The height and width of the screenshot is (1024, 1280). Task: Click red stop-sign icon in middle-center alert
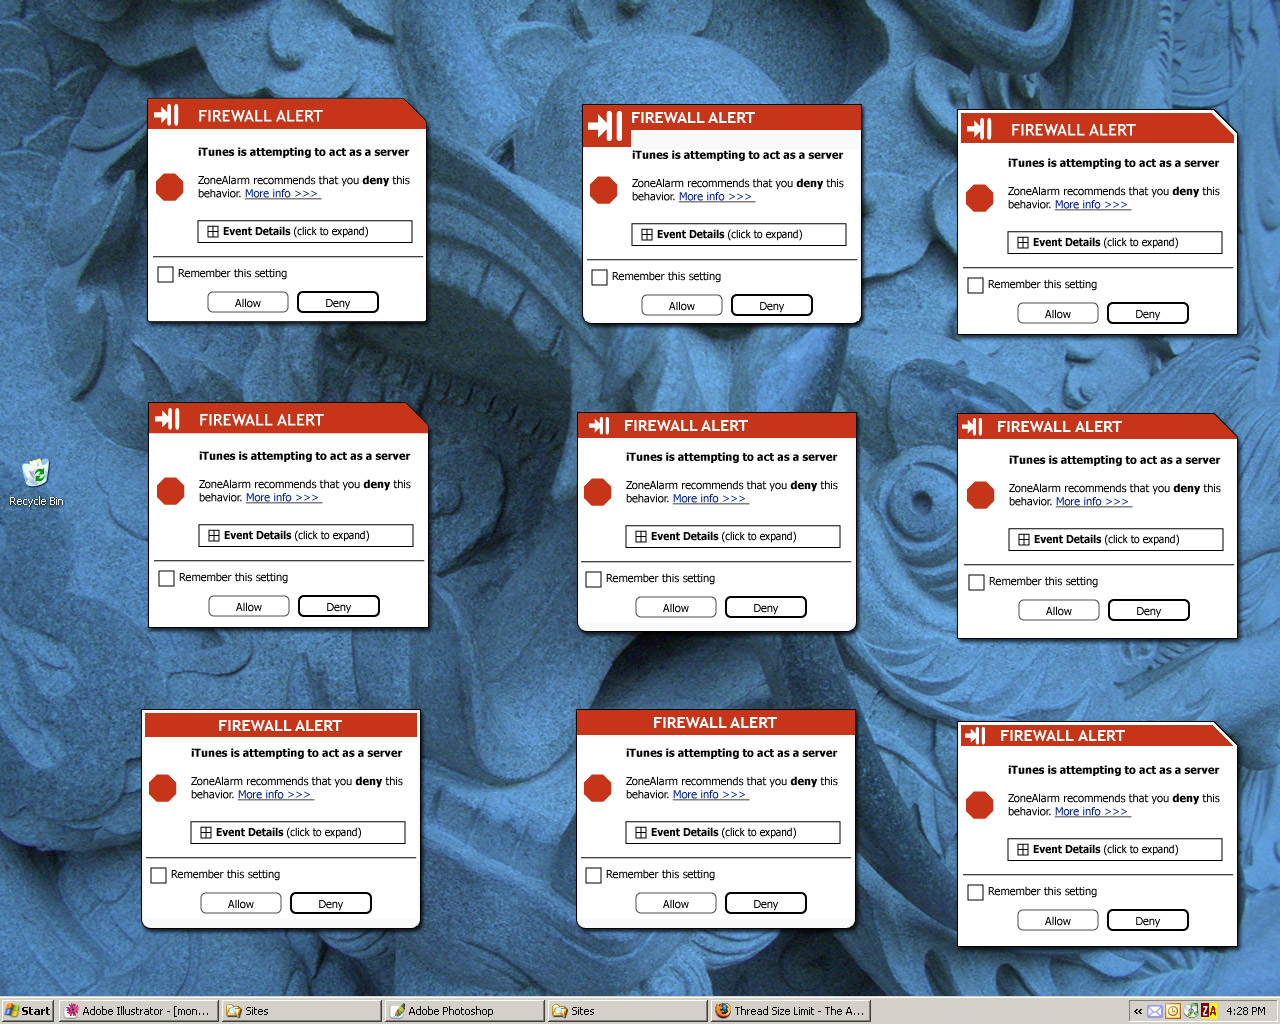point(598,492)
